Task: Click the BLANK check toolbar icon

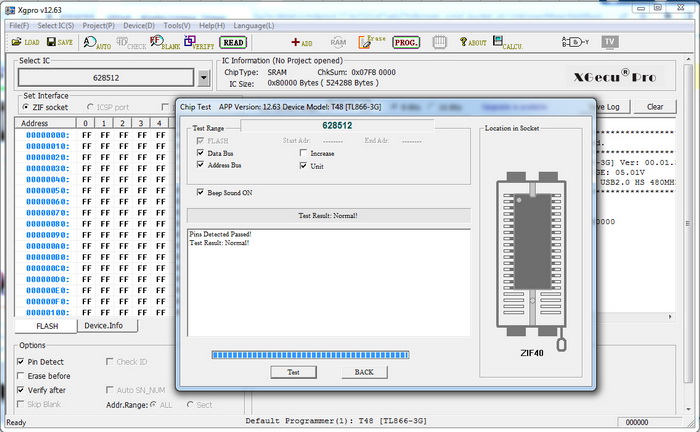Action: click(x=165, y=42)
